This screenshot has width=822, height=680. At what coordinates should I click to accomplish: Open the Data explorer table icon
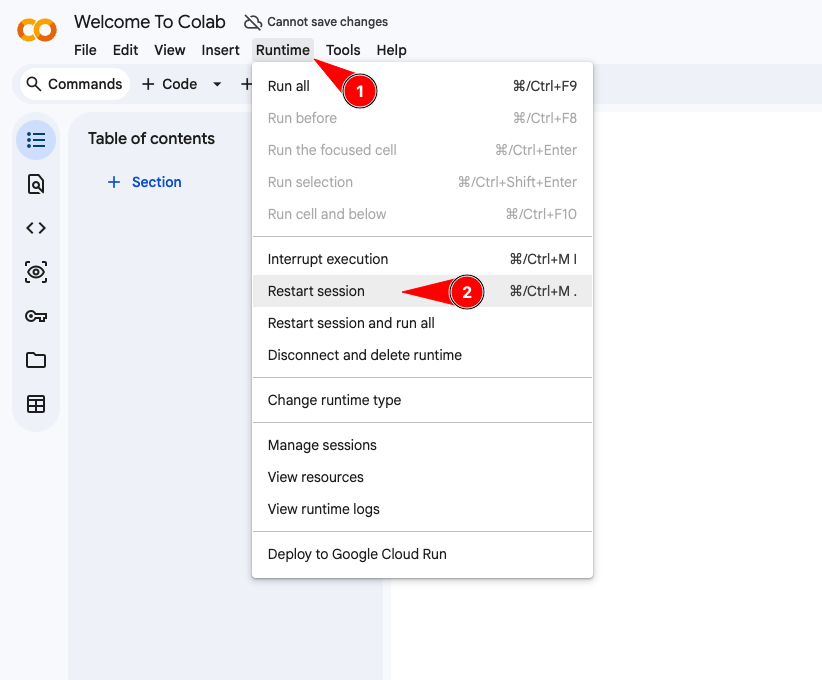(36, 404)
